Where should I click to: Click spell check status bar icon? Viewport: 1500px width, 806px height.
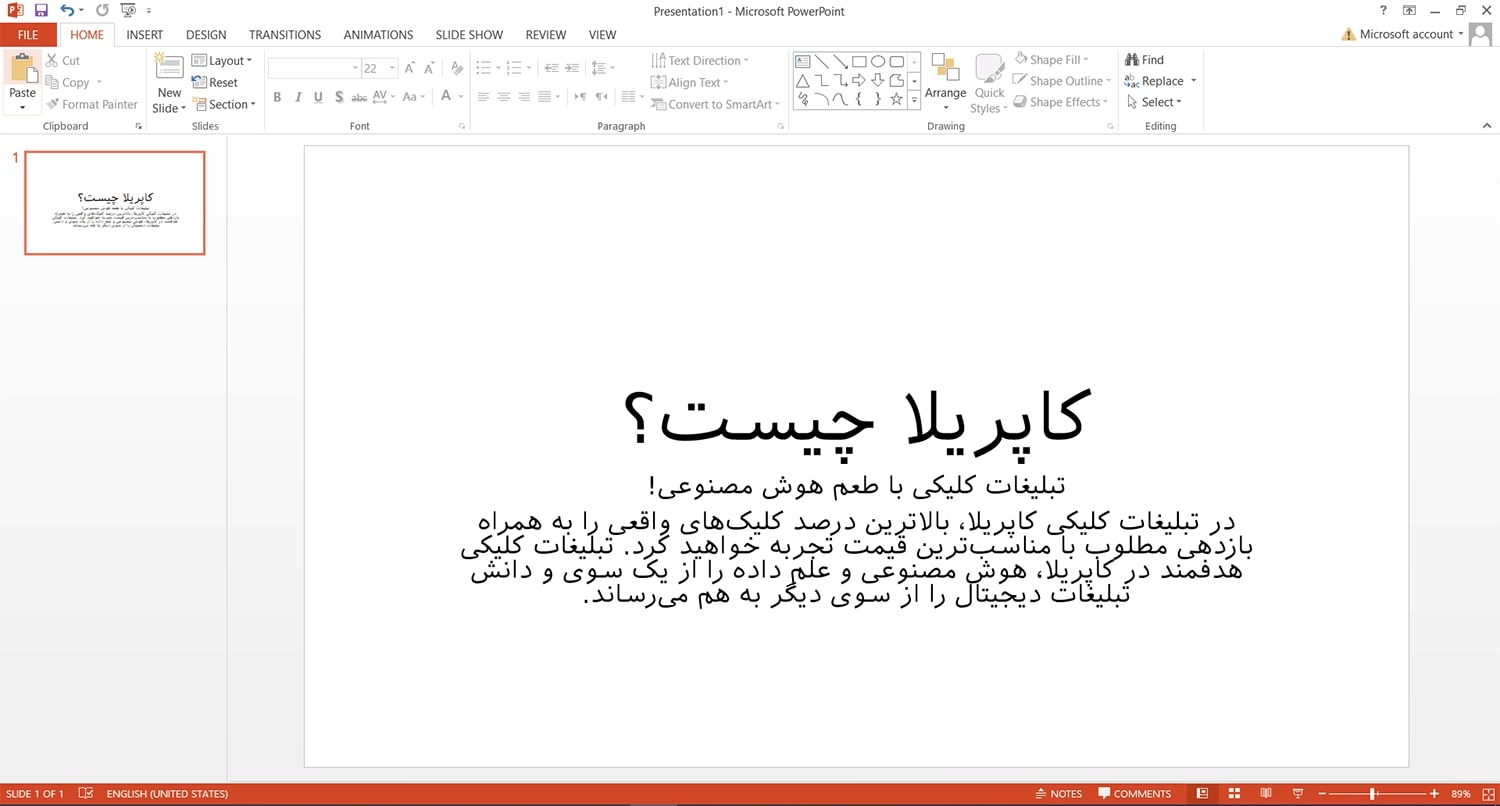coord(86,794)
